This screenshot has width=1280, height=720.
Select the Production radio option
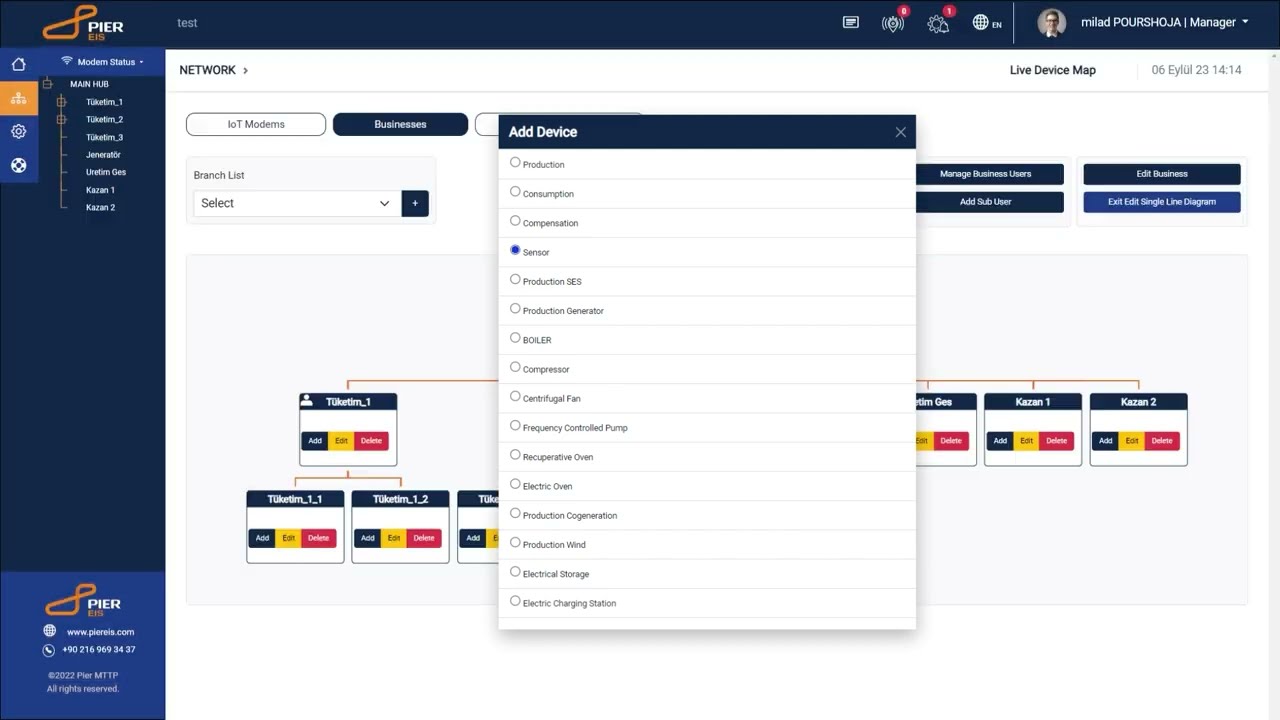(x=515, y=162)
